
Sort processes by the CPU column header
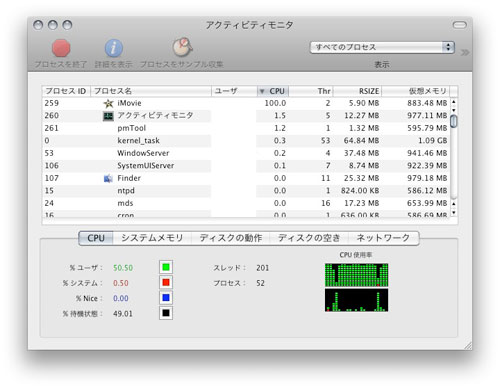click(273, 91)
